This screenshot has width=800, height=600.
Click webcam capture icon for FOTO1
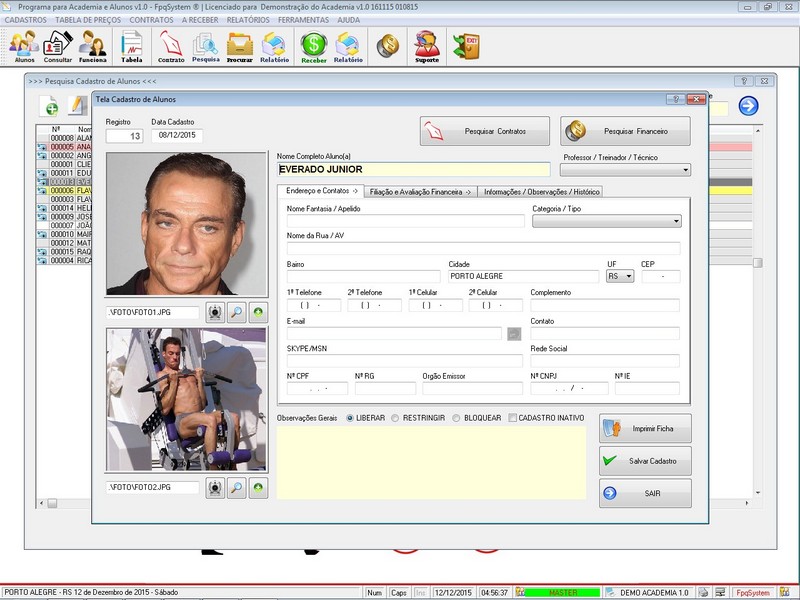pyautogui.click(x=215, y=312)
